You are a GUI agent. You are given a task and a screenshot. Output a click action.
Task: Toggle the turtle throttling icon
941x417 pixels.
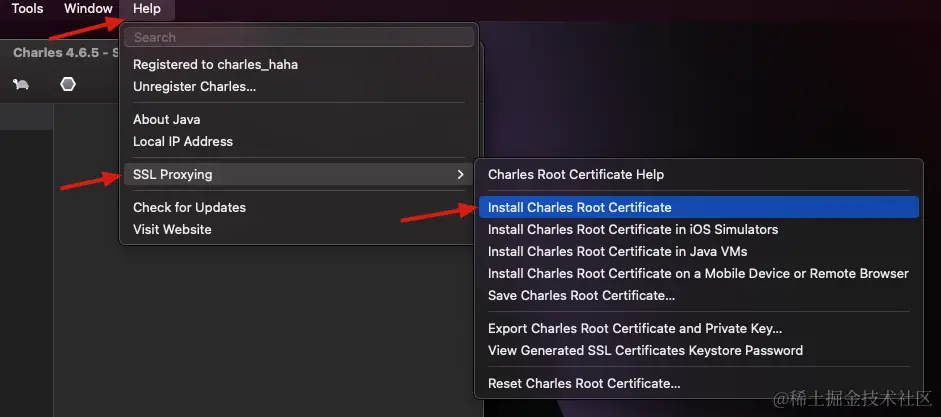pyautogui.click(x=21, y=84)
